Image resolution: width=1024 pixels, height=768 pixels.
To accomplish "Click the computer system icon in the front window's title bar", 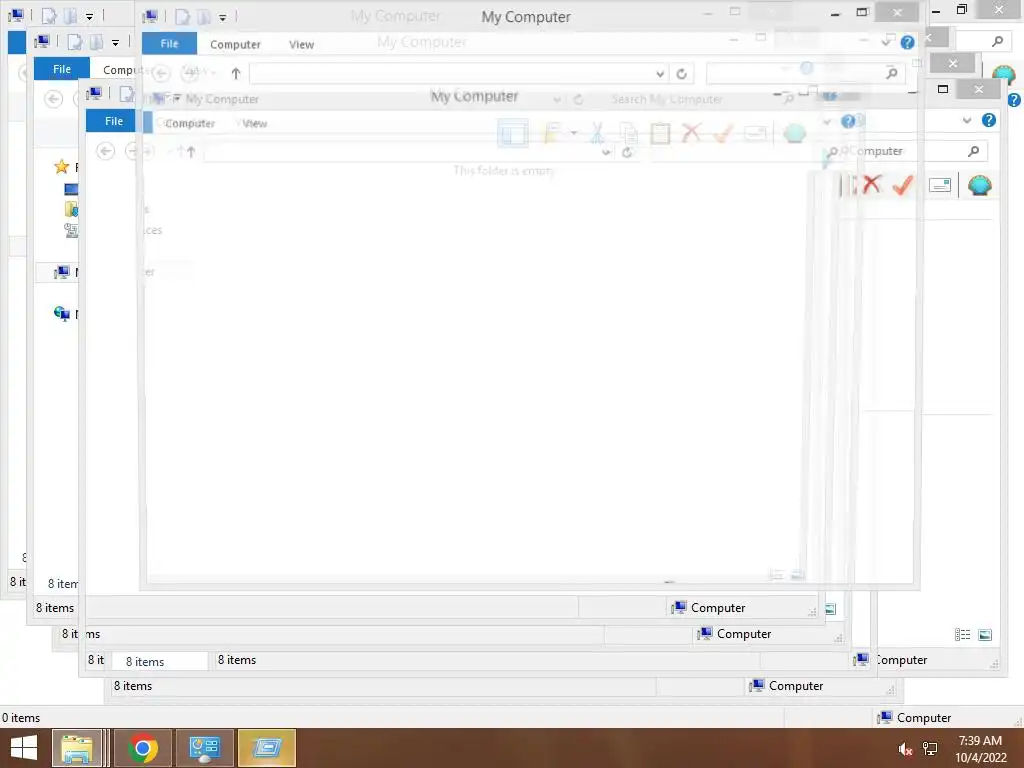I will 150,16.
